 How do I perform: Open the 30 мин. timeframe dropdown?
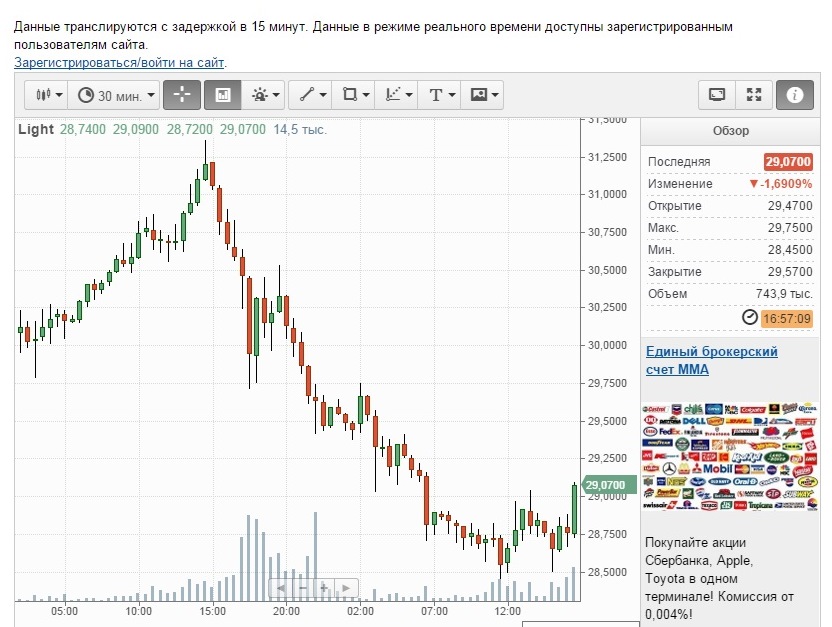coord(115,95)
